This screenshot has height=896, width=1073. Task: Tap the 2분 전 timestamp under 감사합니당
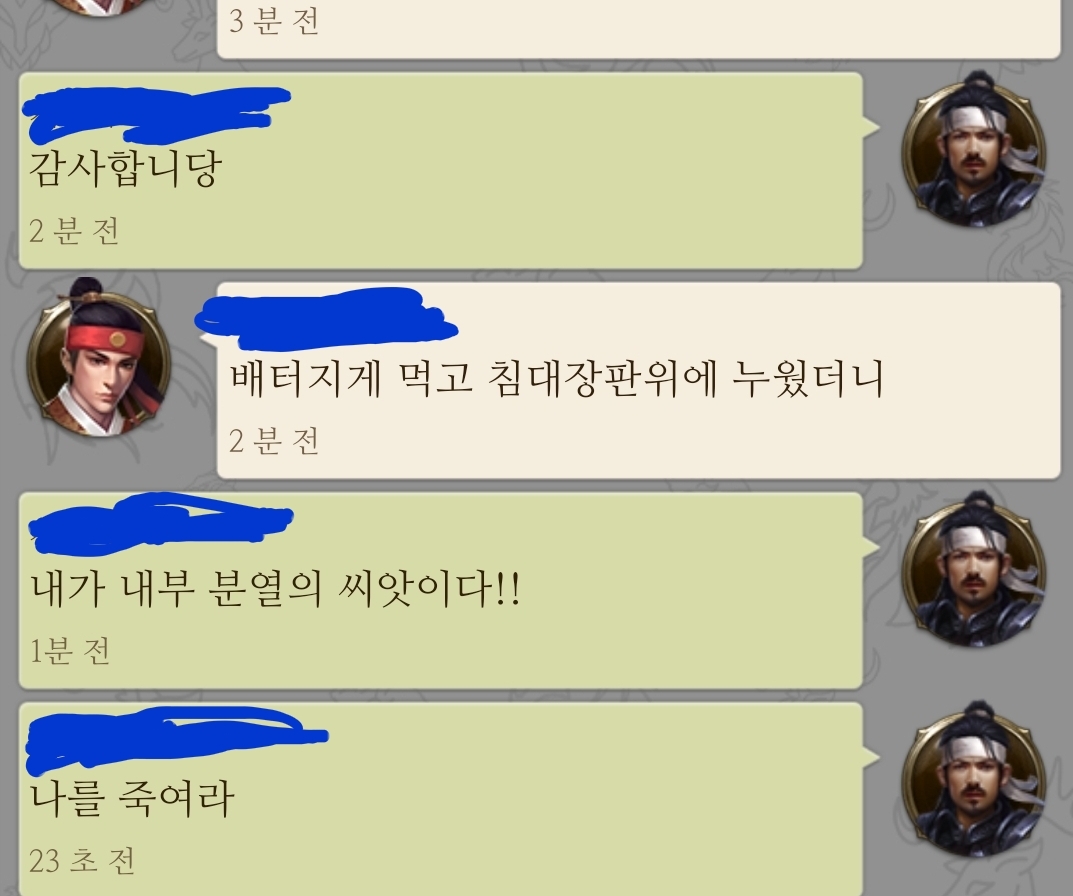point(74,231)
